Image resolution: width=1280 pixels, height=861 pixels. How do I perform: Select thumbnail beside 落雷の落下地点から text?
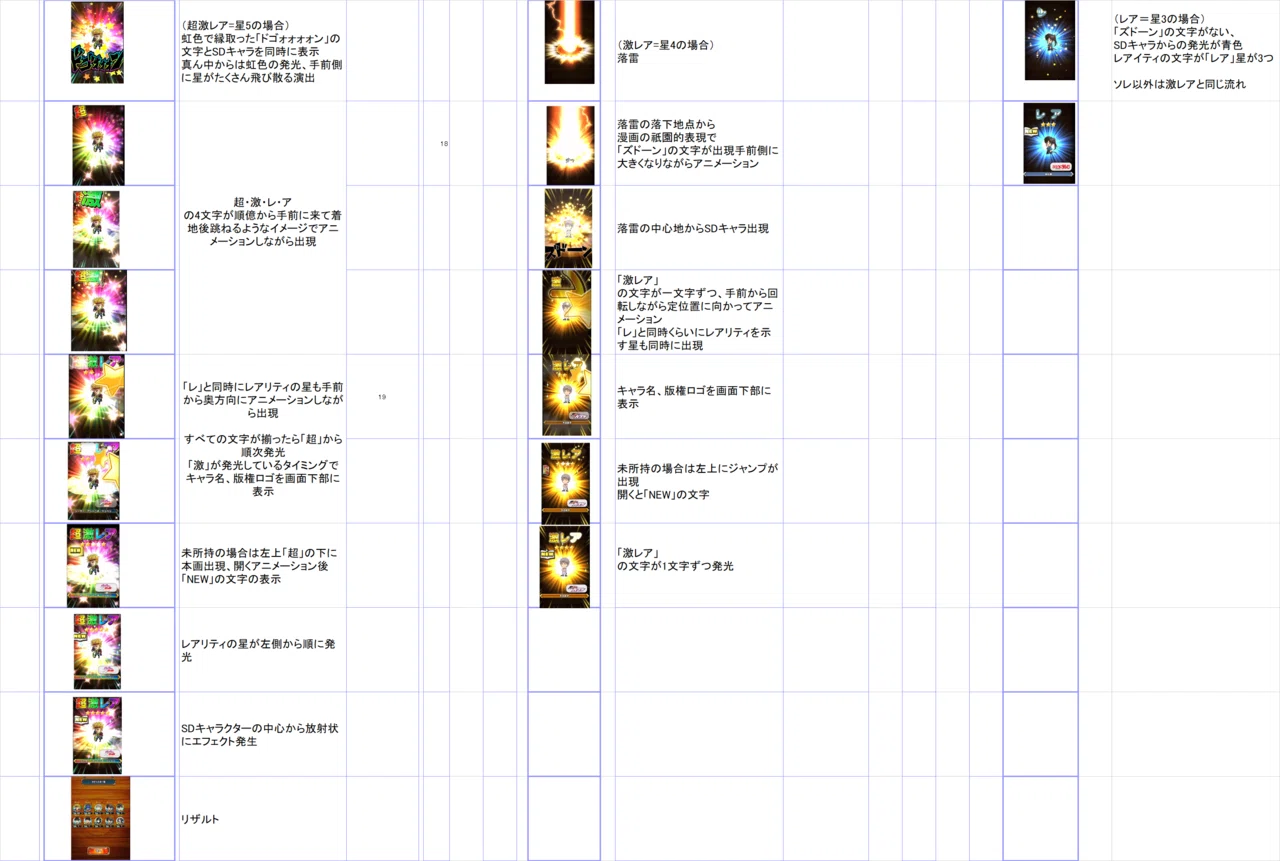[570, 145]
